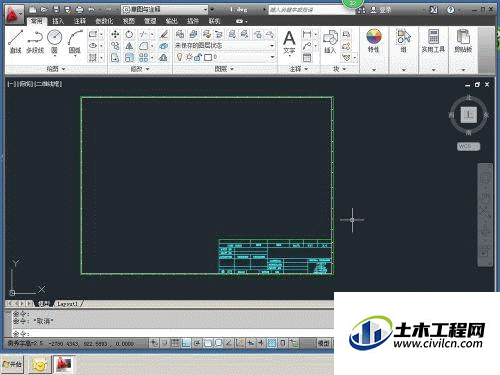This screenshot has height=375, width=500.
Task: Click the WCS button under ViewCube
Action: pos(468,146)
